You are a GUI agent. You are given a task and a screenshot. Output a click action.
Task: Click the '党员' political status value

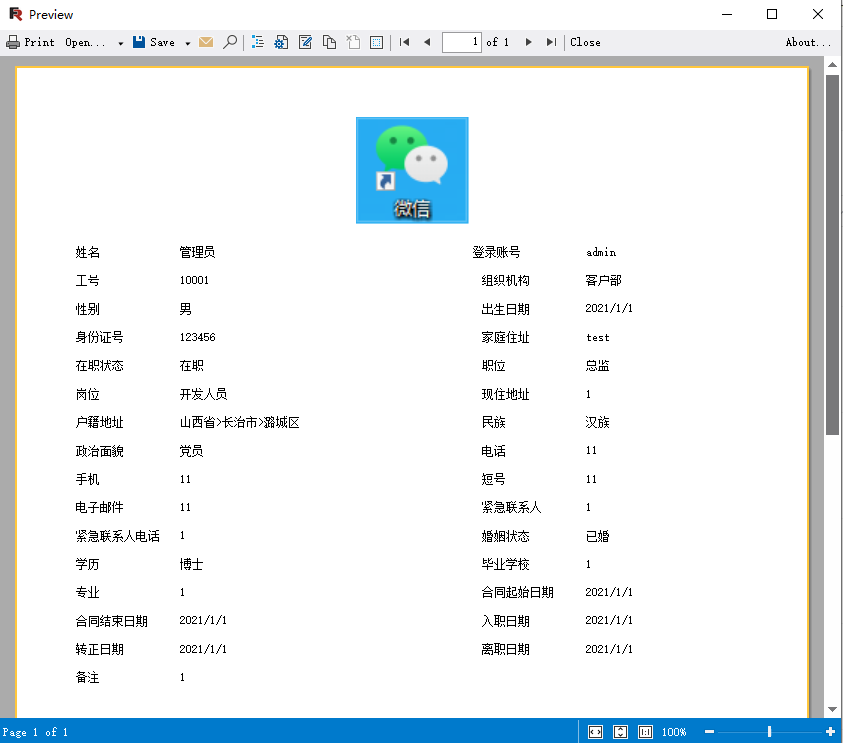191,451
